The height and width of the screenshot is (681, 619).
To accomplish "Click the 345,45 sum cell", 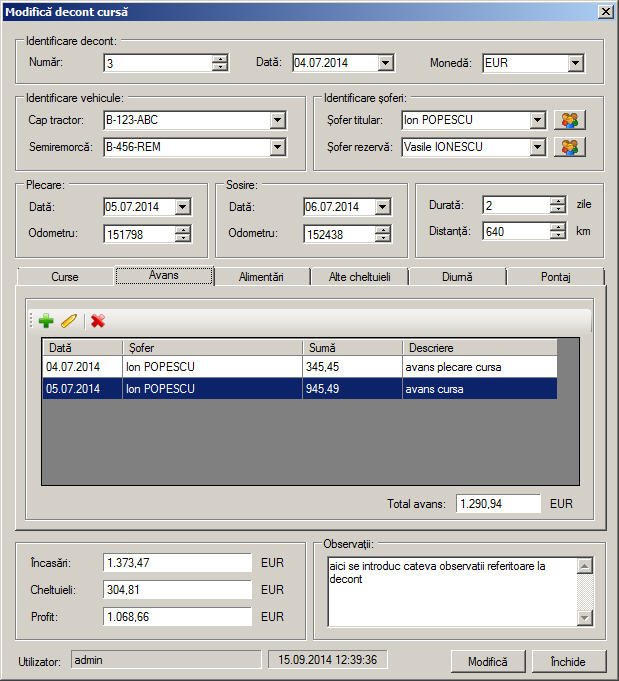I will [352, 367].
